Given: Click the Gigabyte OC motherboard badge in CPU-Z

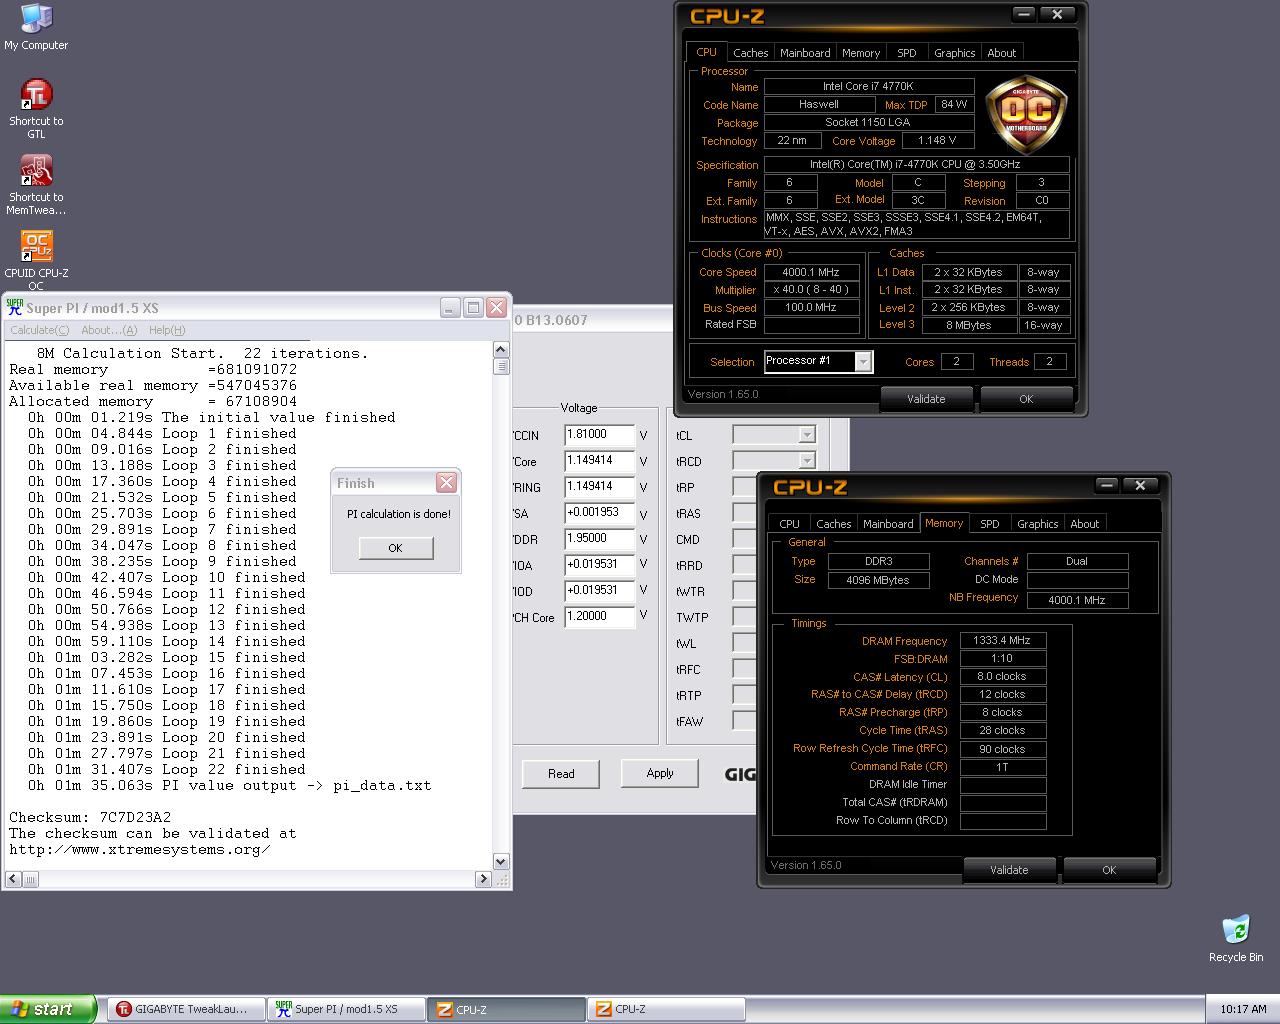Looking at the screenshot, I should [x=1026, y=113].
